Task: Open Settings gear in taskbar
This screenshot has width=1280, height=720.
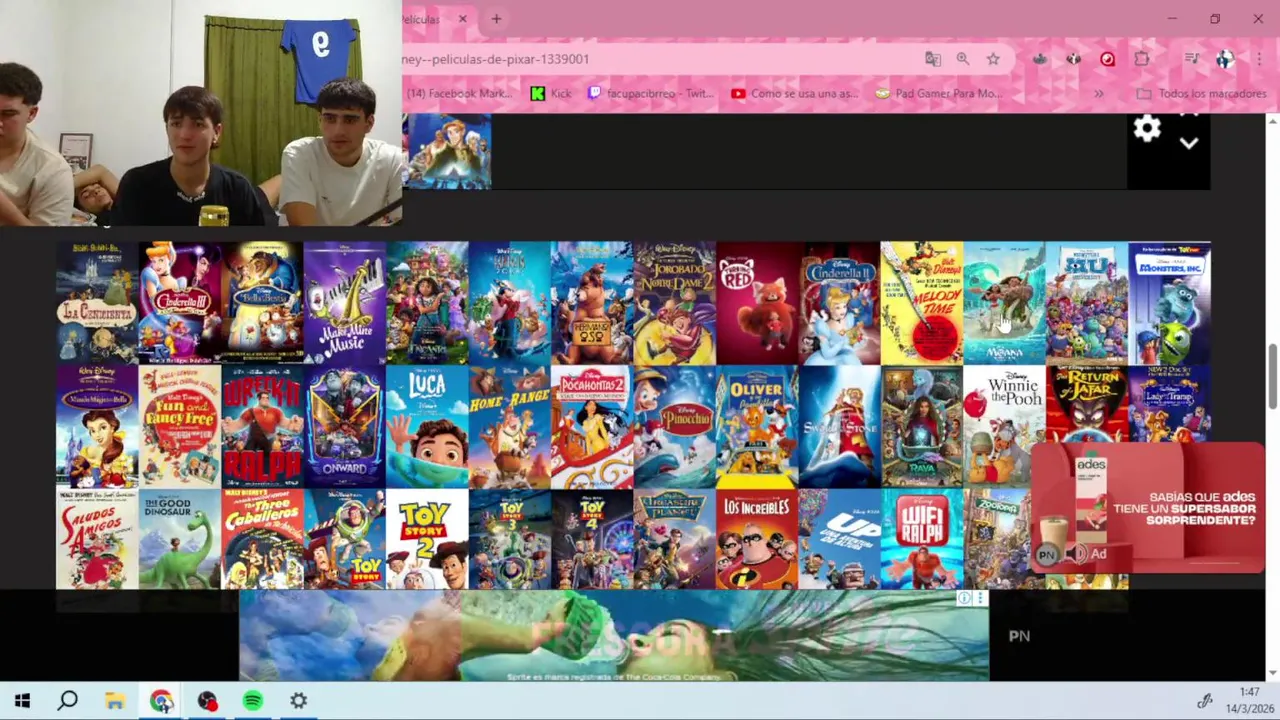Action: point(299,701)
